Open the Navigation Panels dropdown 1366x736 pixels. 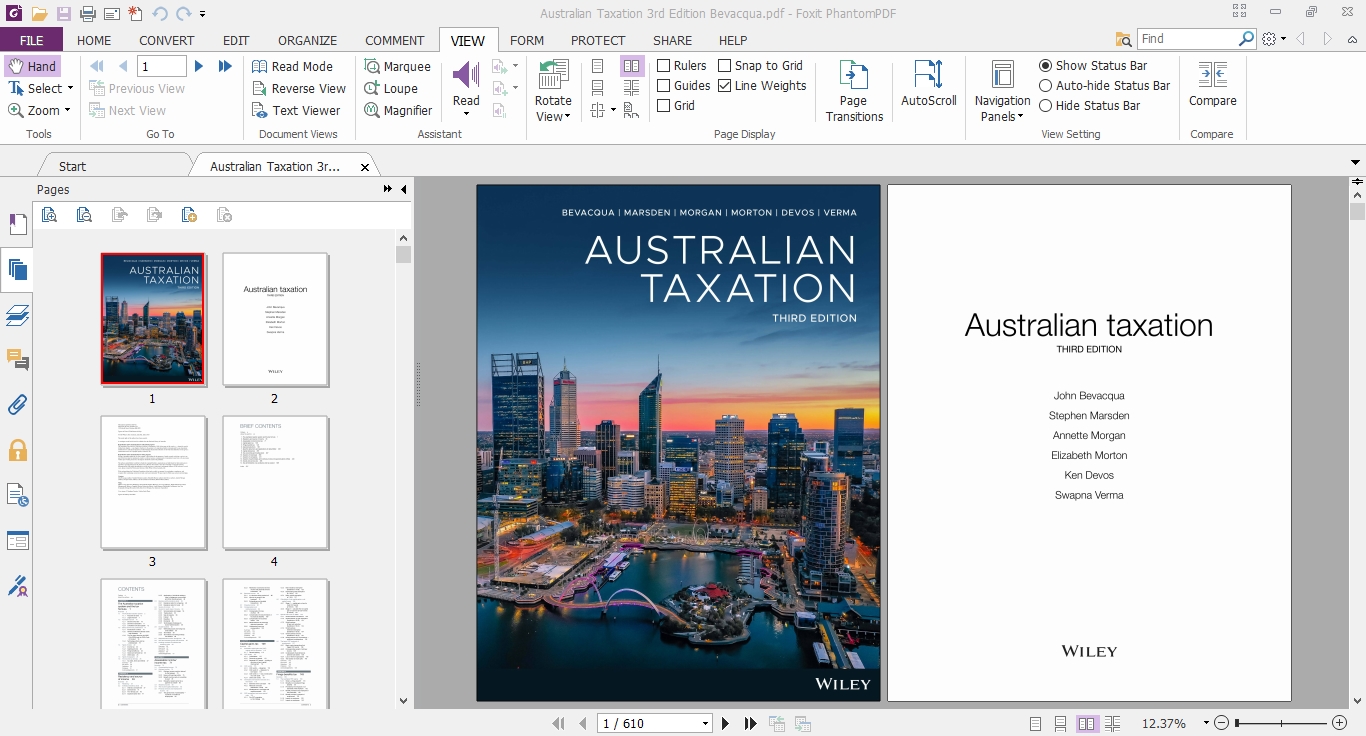1002,109
